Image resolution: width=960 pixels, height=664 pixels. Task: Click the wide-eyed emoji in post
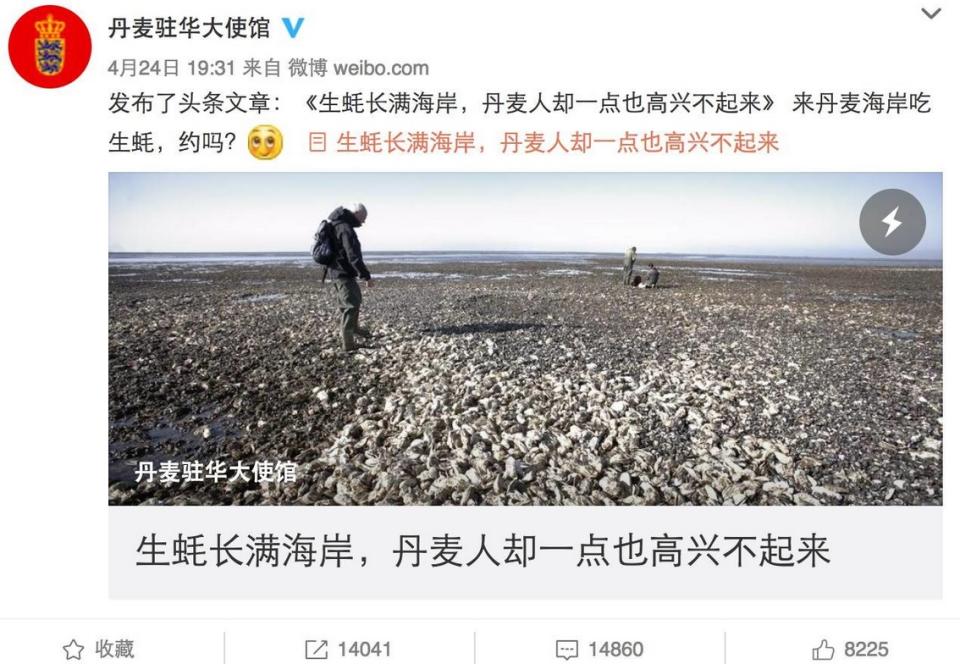click(x=265, y=142)
